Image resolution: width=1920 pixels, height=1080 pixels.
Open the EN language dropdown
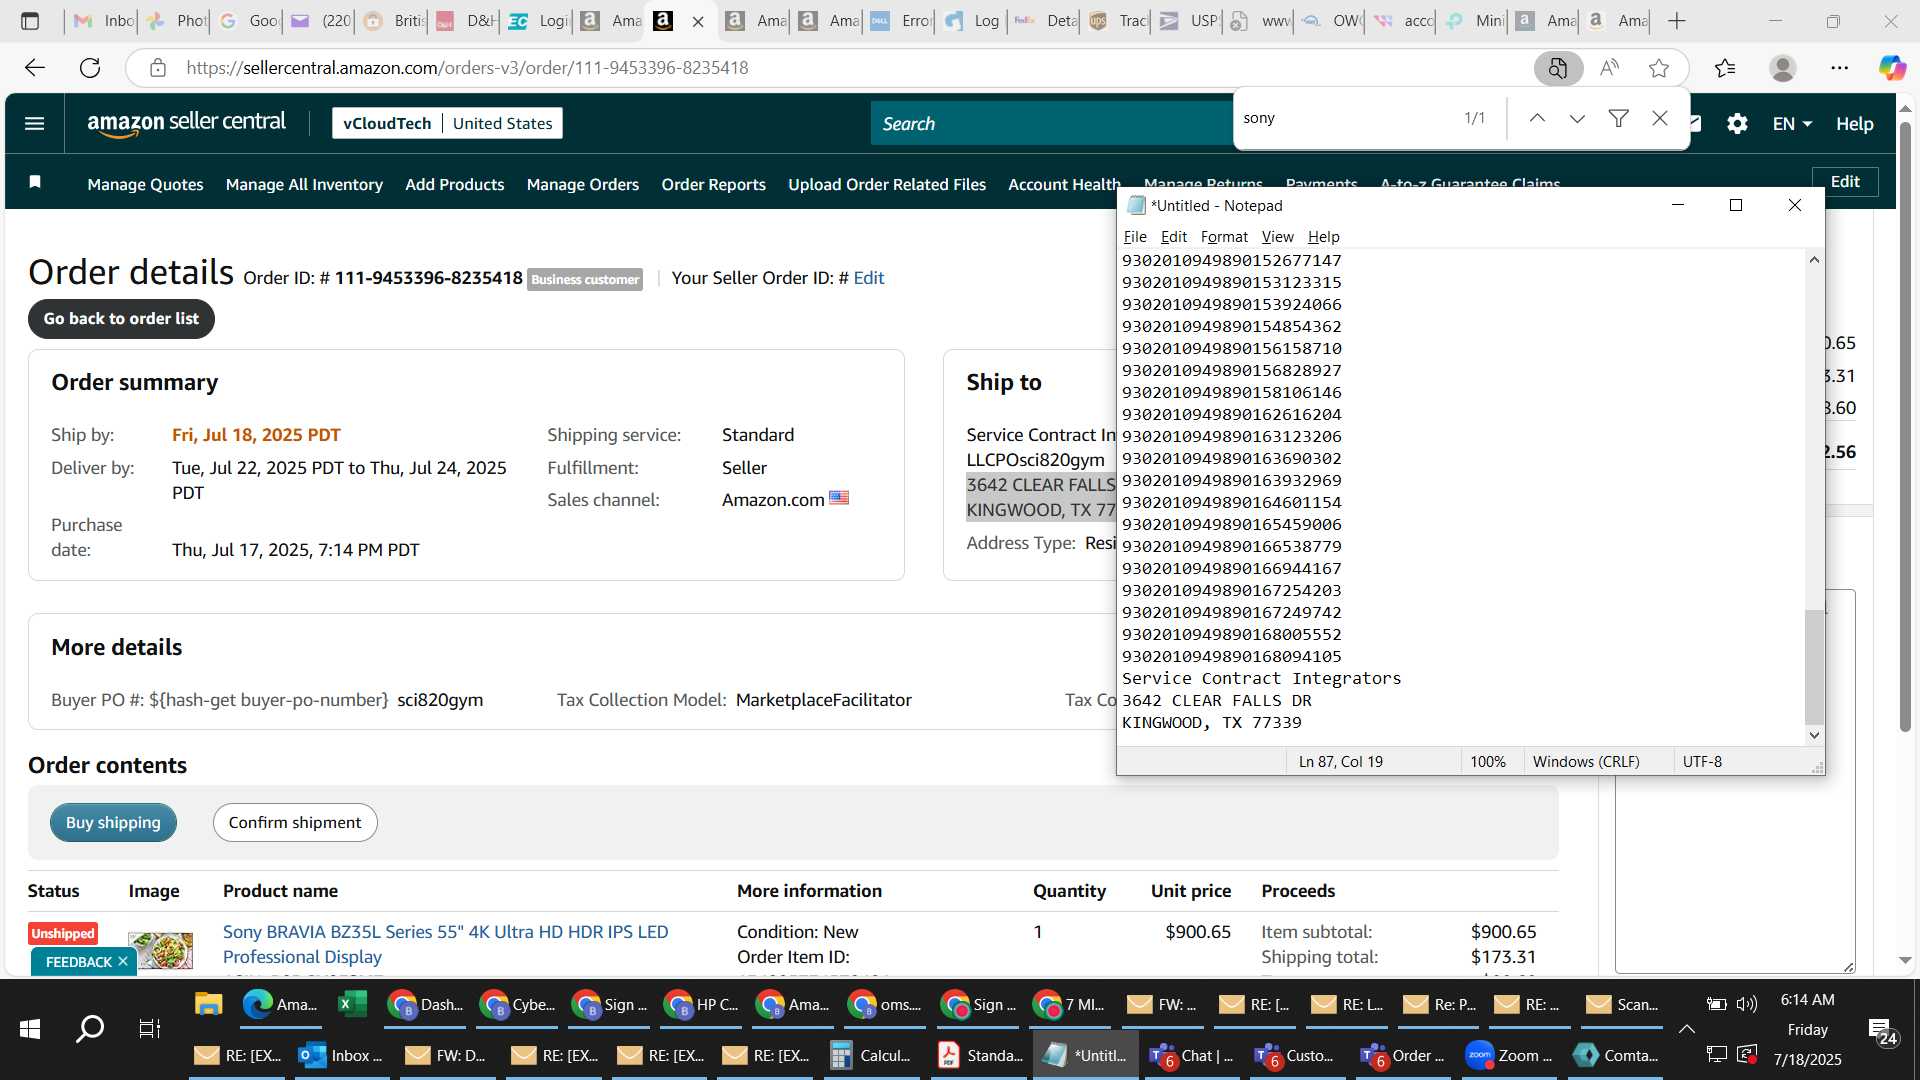tap(1792, 124)
